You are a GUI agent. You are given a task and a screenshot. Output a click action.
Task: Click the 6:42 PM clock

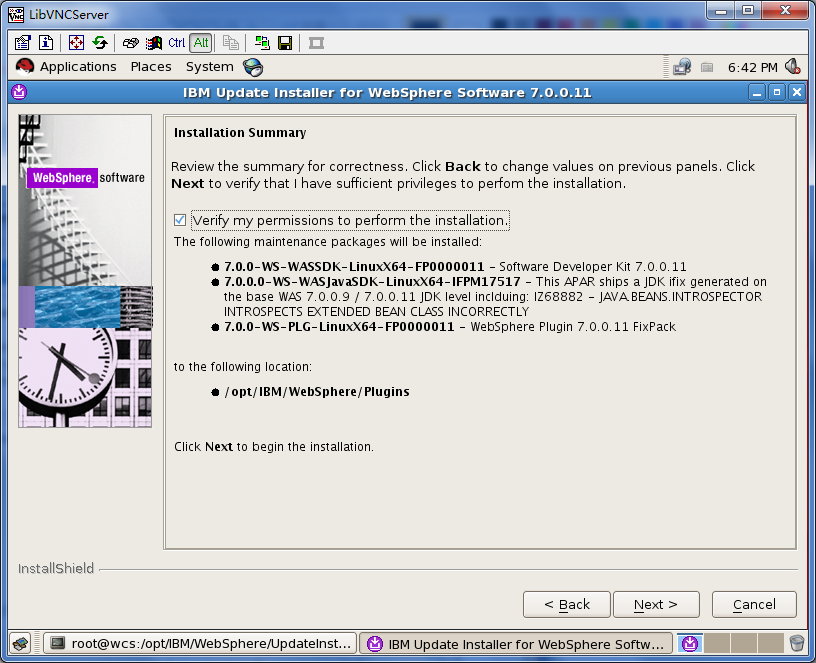pos(753,67)
